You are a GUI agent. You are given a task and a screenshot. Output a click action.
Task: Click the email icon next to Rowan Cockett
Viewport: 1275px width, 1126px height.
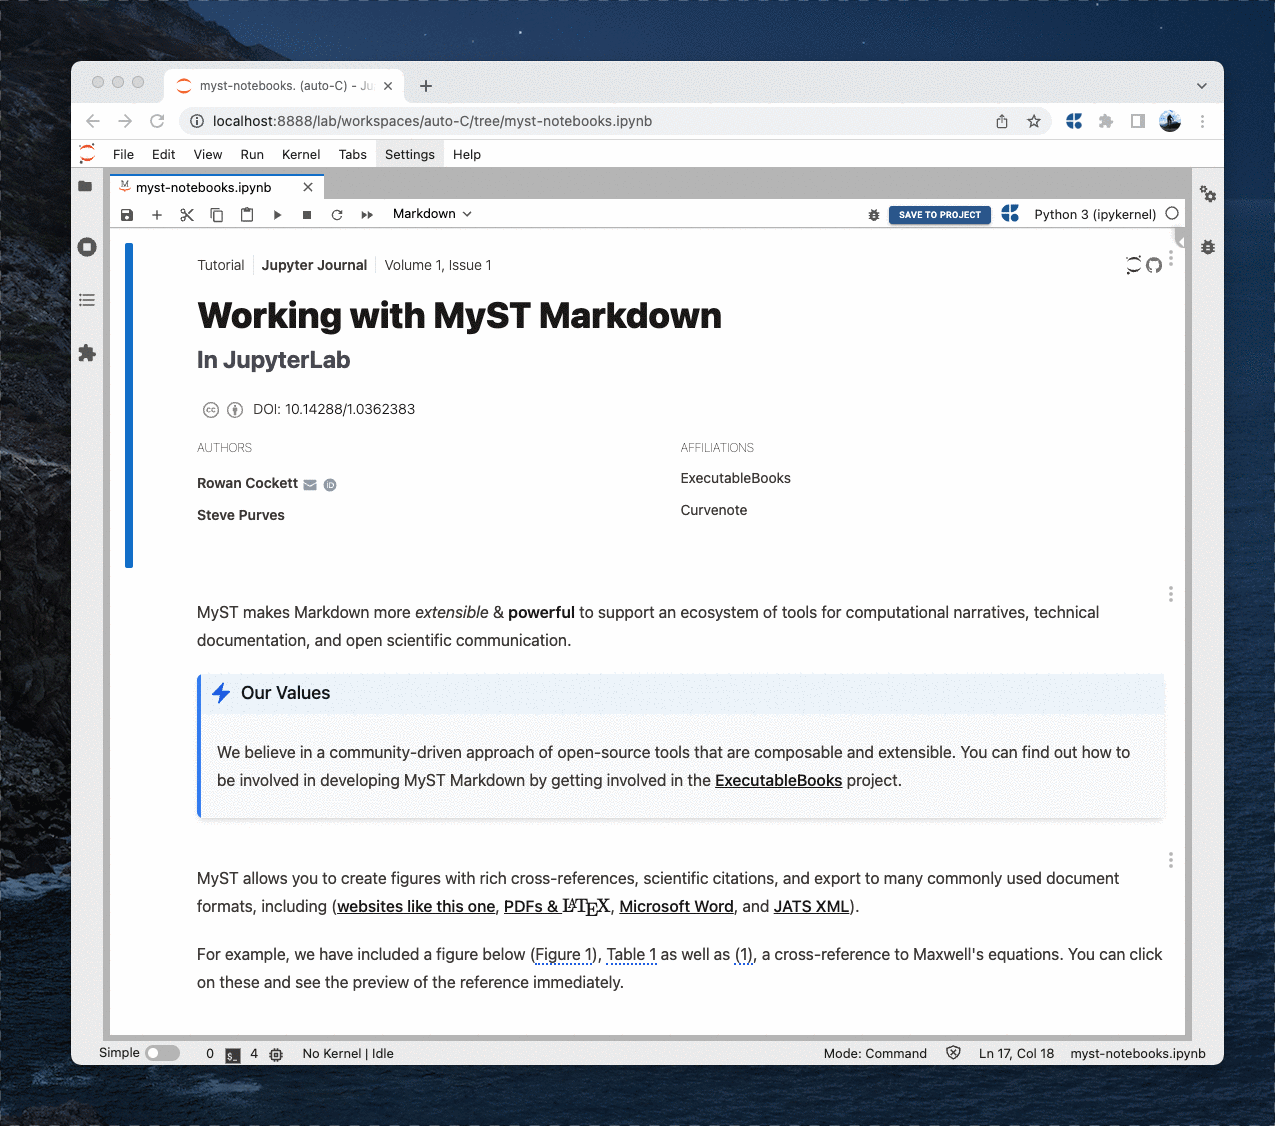[x=310, y=485]
